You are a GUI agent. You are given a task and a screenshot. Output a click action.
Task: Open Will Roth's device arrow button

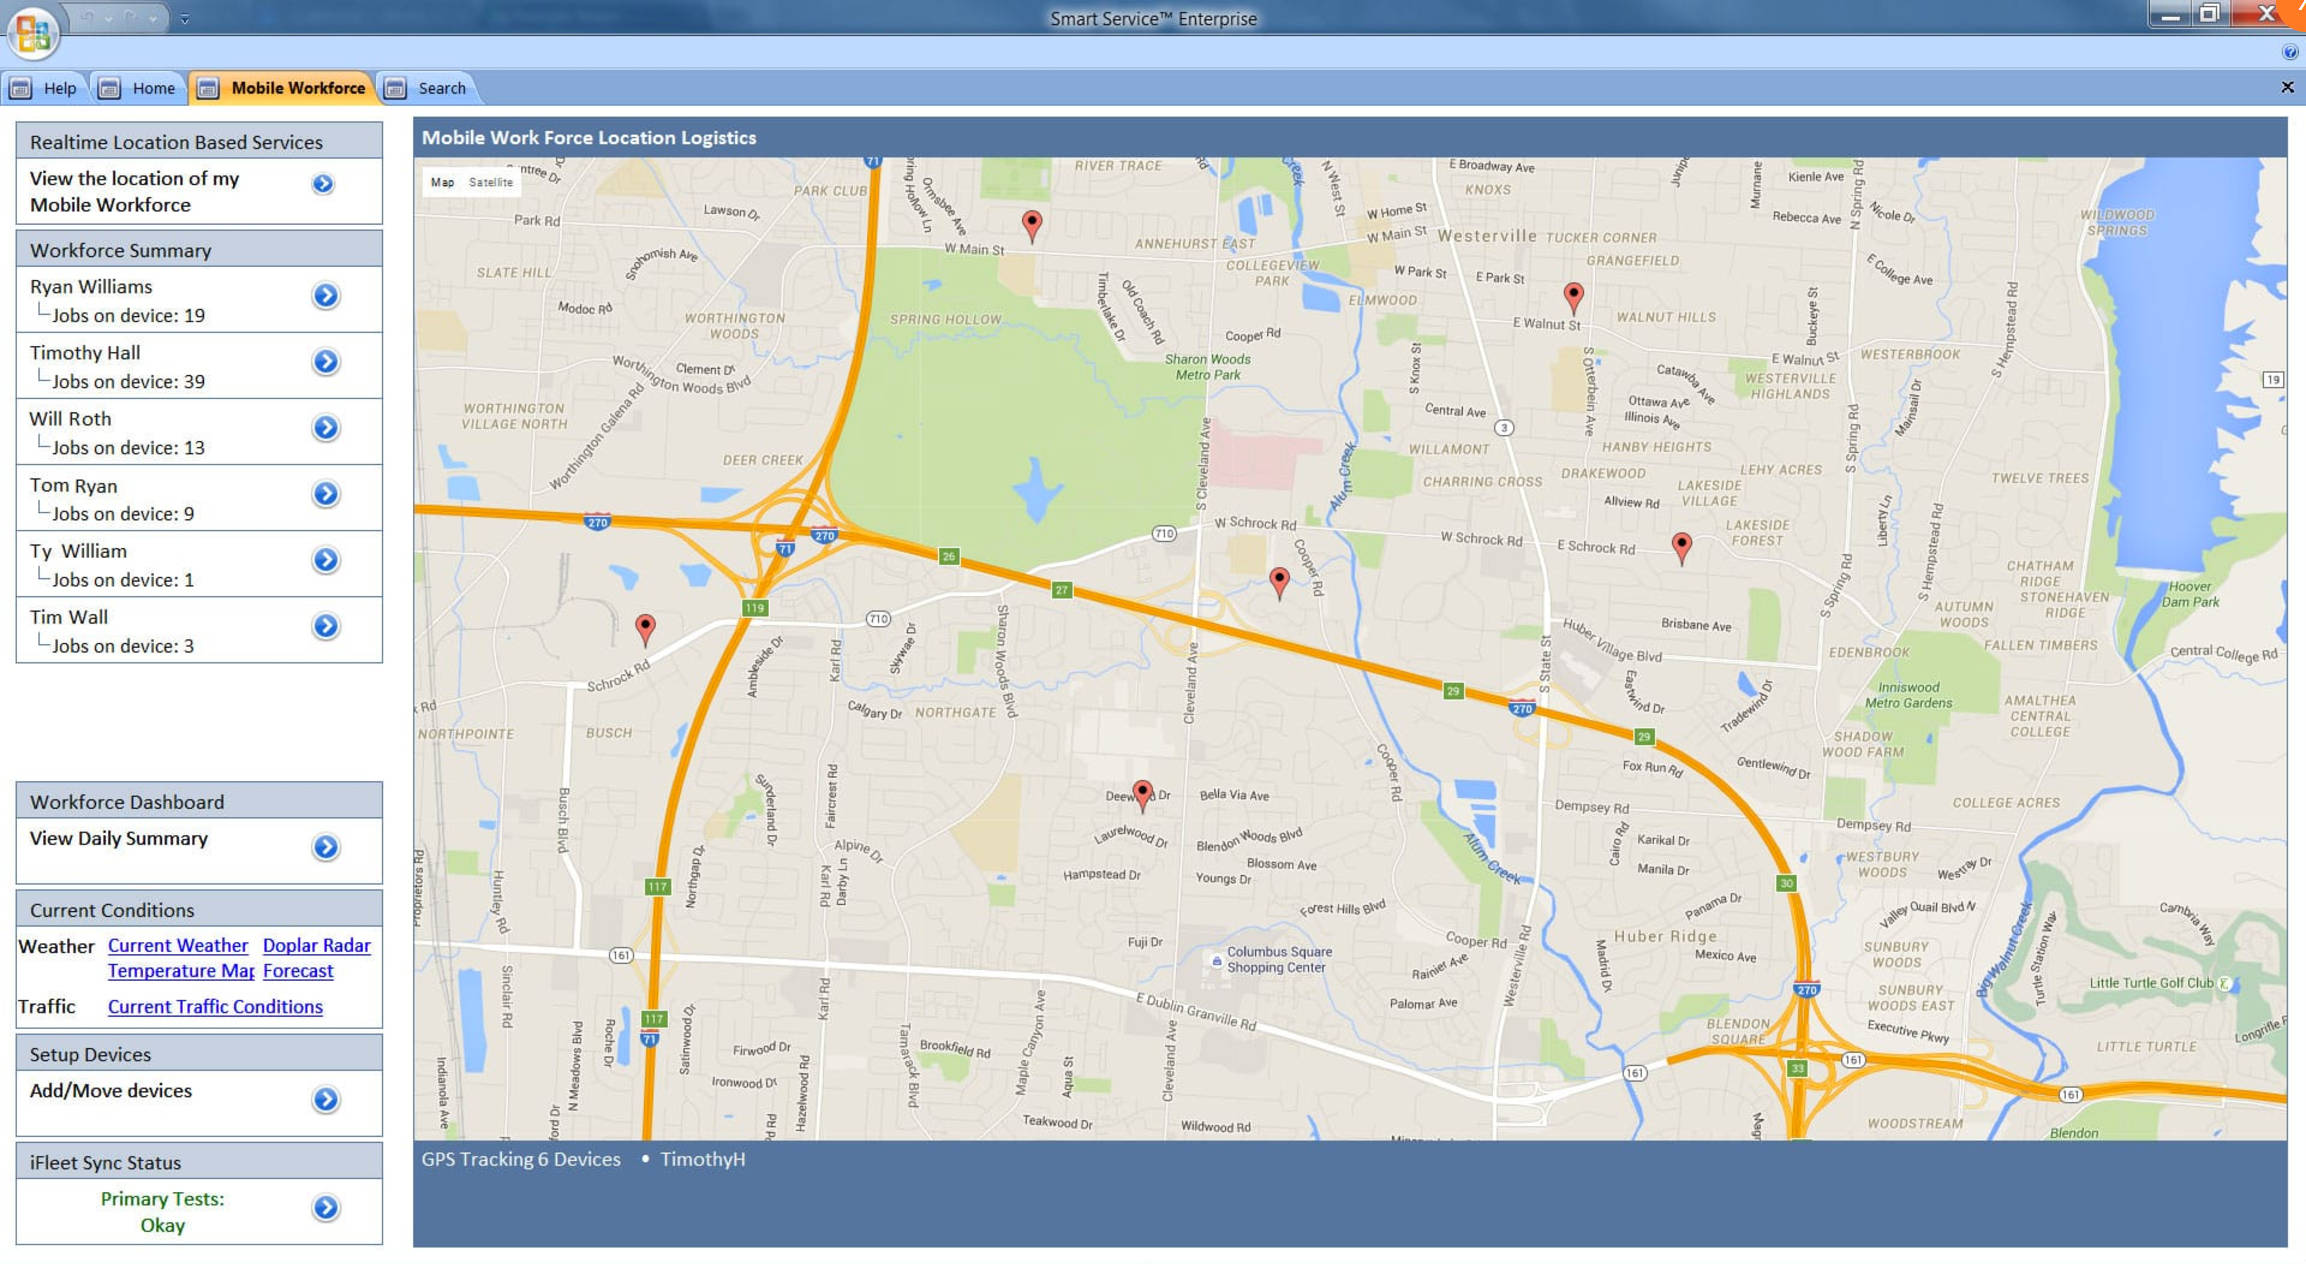click(326, 428)
